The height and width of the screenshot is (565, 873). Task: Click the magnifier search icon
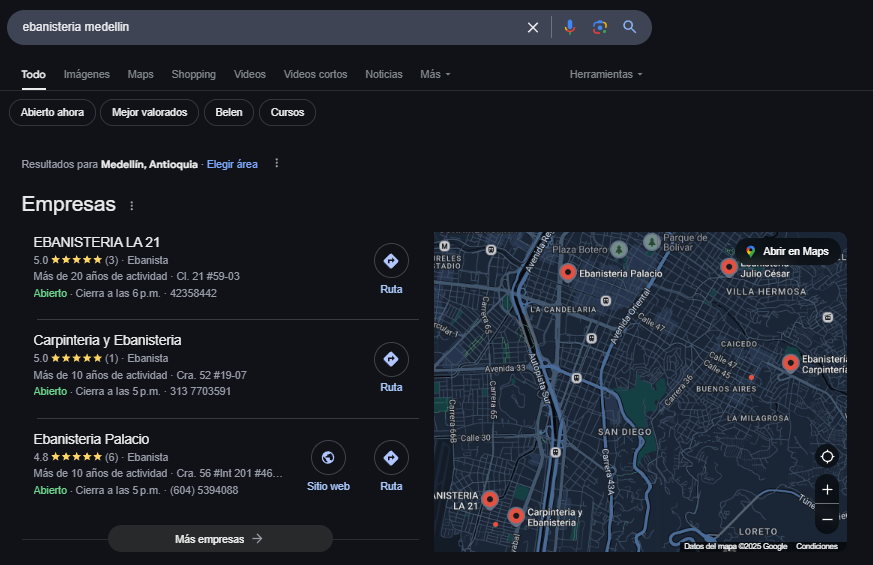tap(630, 27)
